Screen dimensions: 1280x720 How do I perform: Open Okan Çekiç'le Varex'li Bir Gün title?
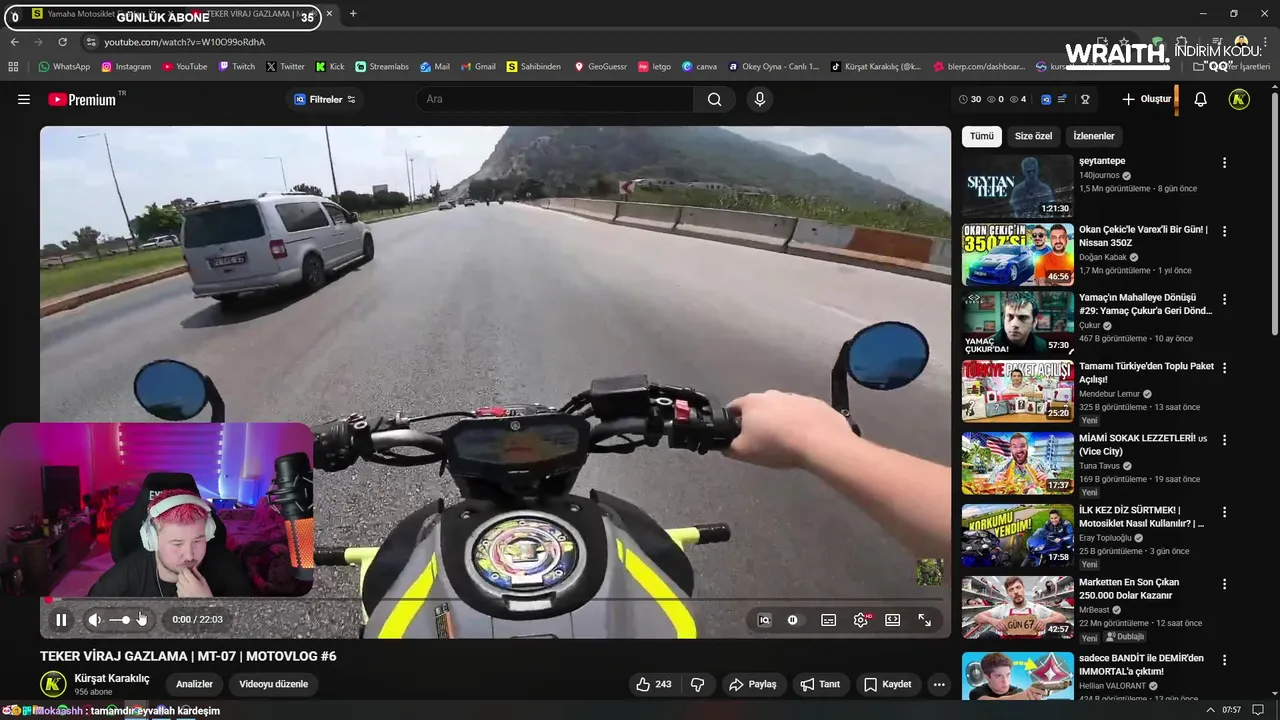(1143, 236)
